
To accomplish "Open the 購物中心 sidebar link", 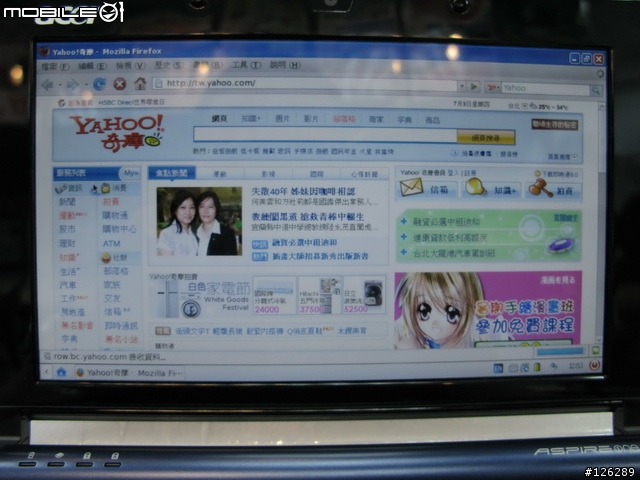I will tap(119, 229).
